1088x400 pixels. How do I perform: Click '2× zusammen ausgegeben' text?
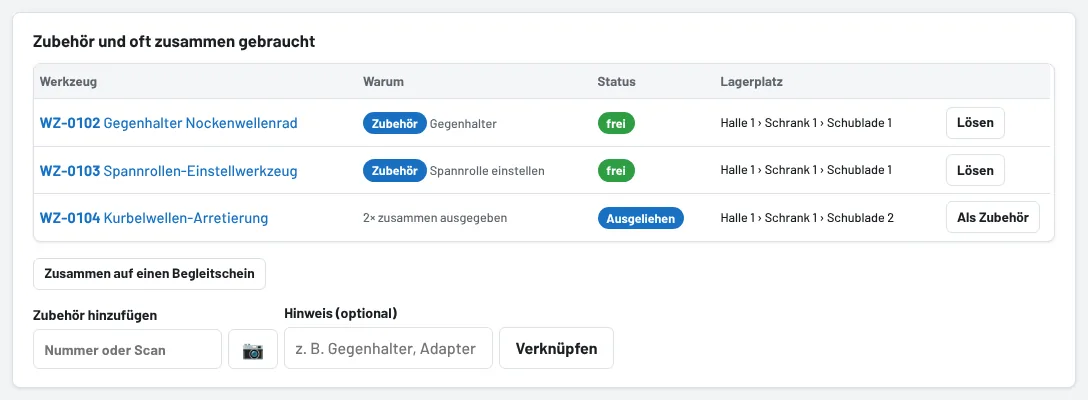[x=435, y=218]
